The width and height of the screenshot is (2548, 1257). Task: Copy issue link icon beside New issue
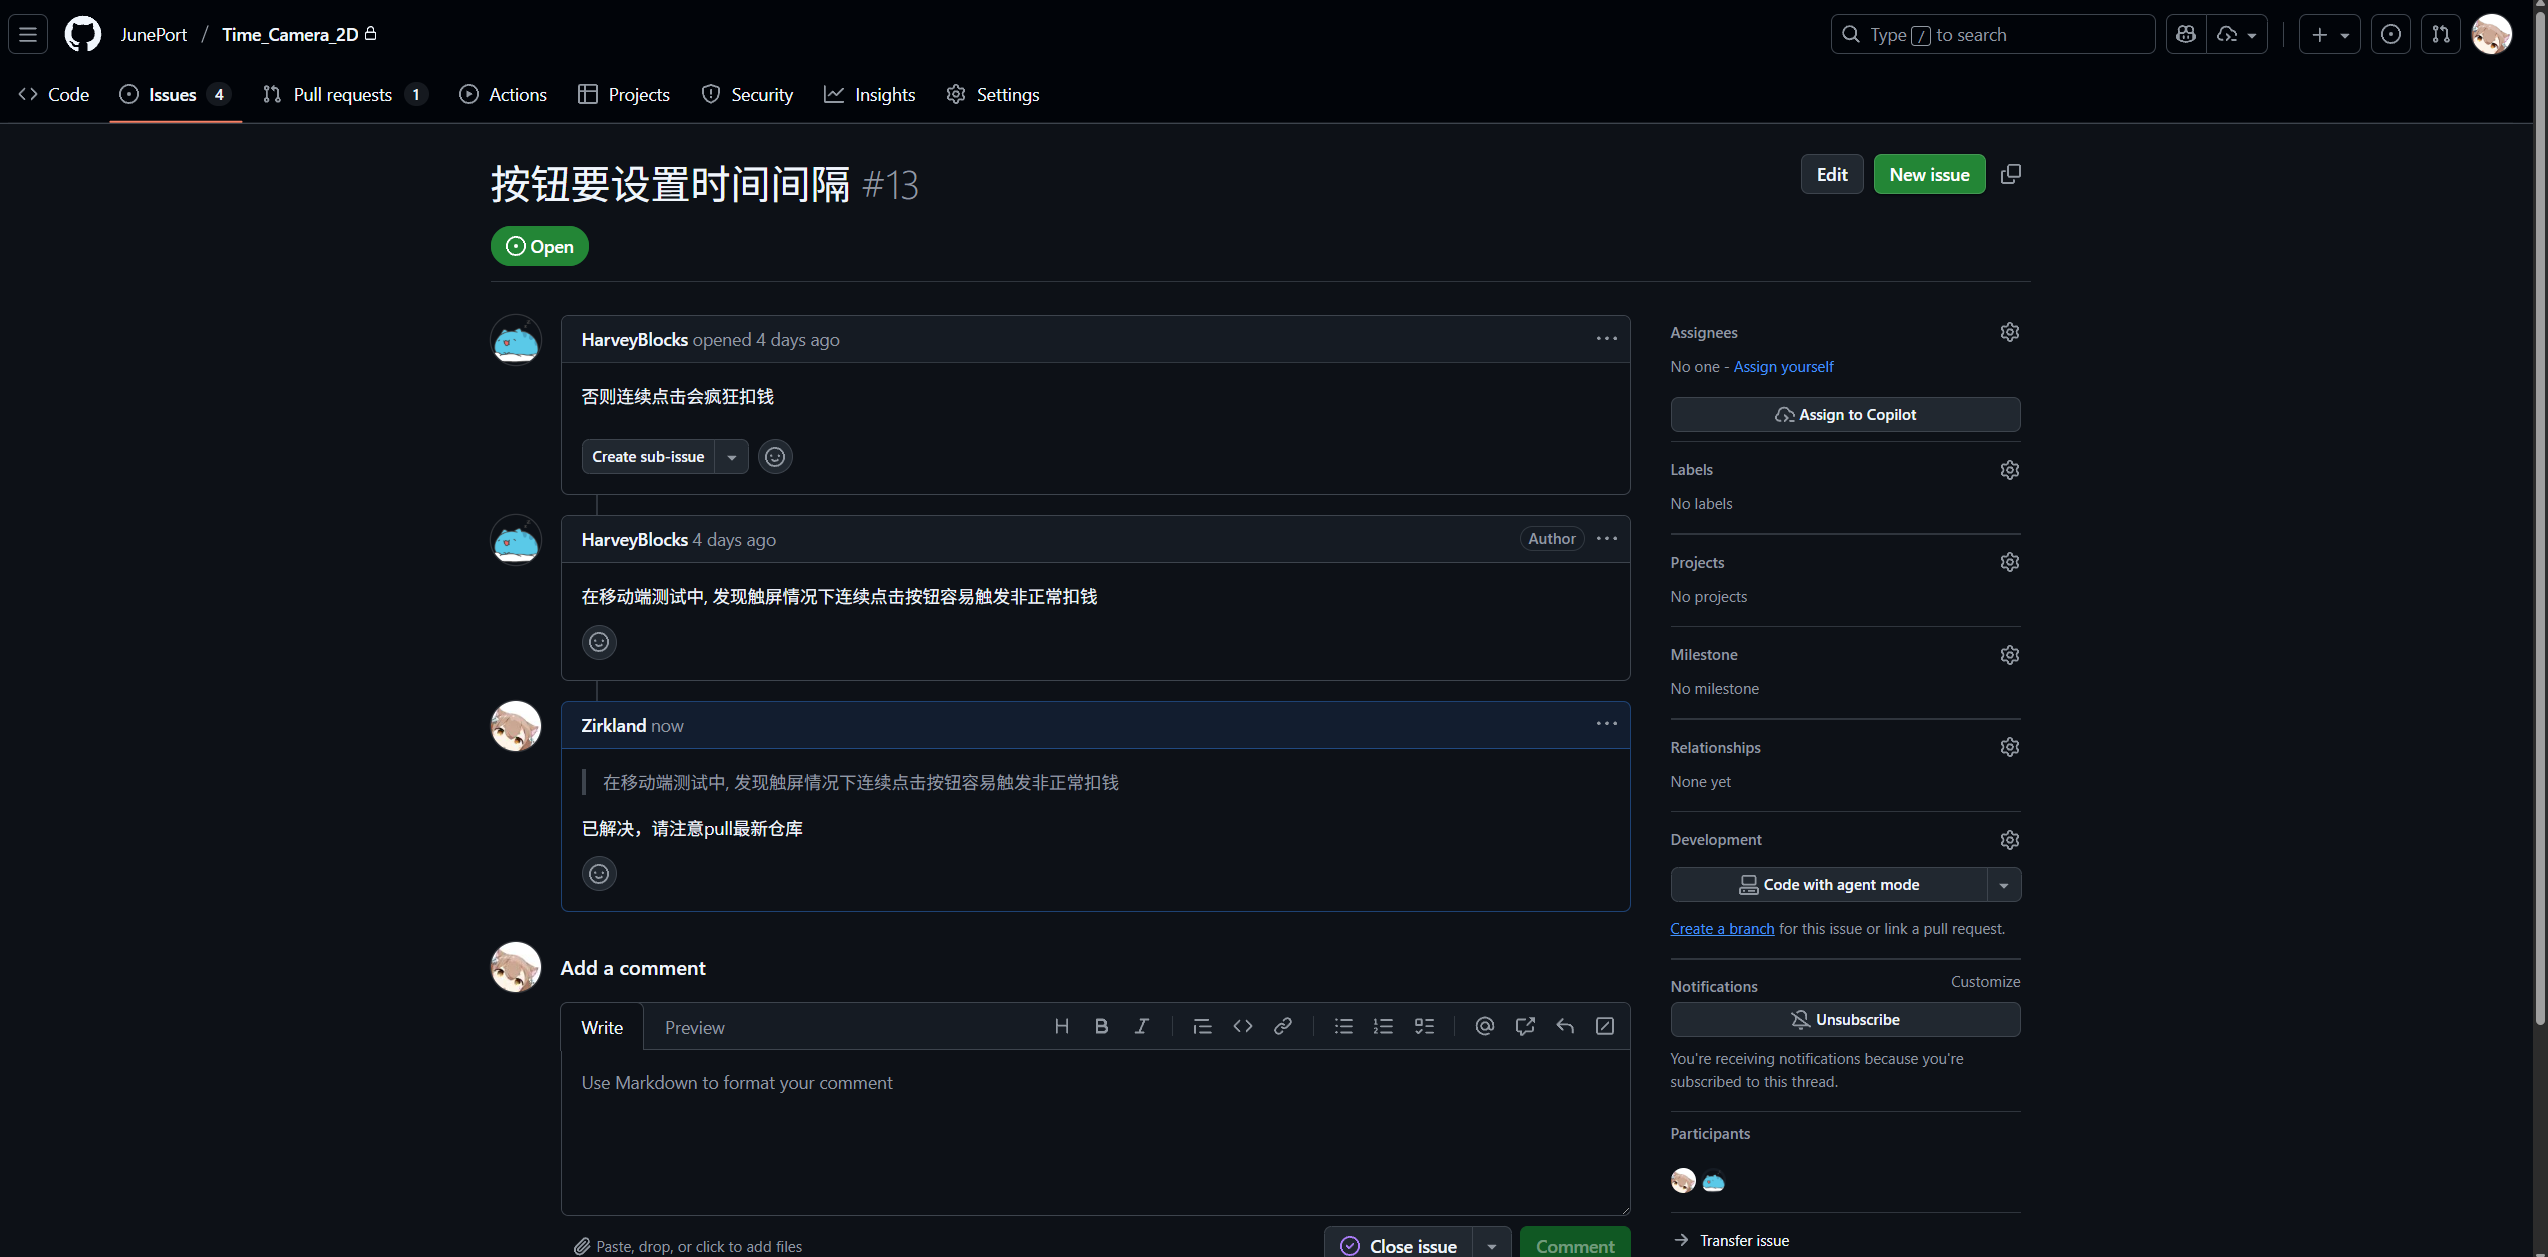(2011, 174)
